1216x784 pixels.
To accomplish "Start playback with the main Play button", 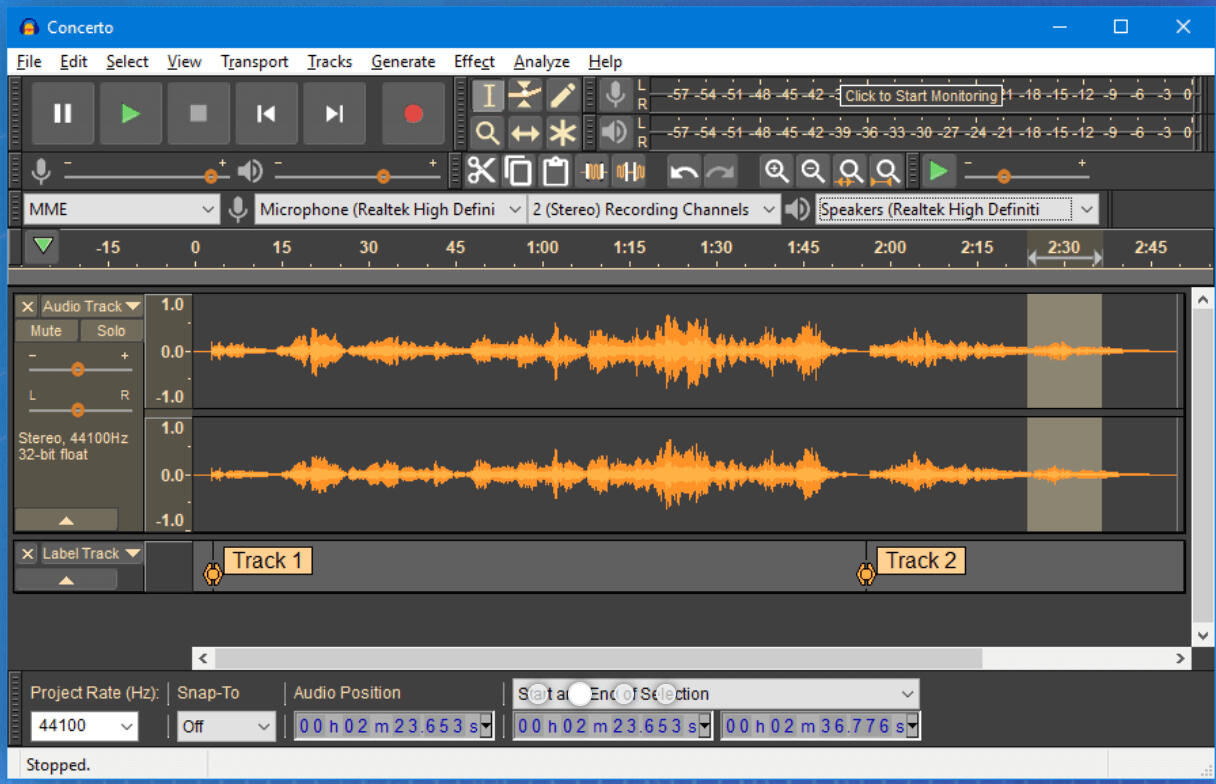I will pyautogui.click(x=130, y=114).
